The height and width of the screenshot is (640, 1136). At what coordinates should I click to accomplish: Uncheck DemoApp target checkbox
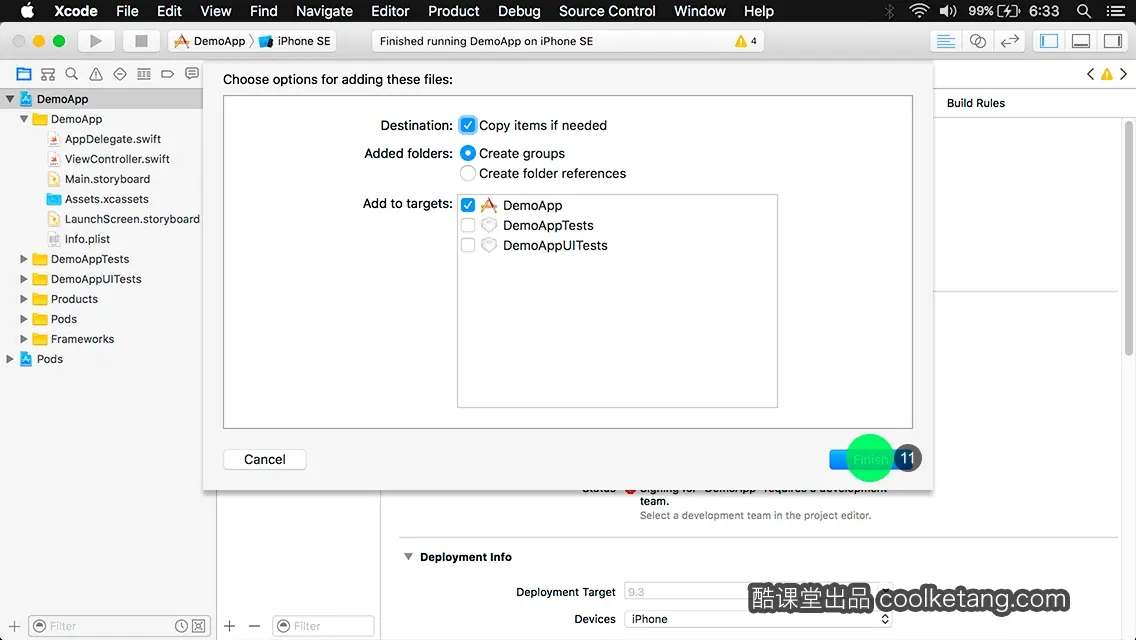(468, 205)
